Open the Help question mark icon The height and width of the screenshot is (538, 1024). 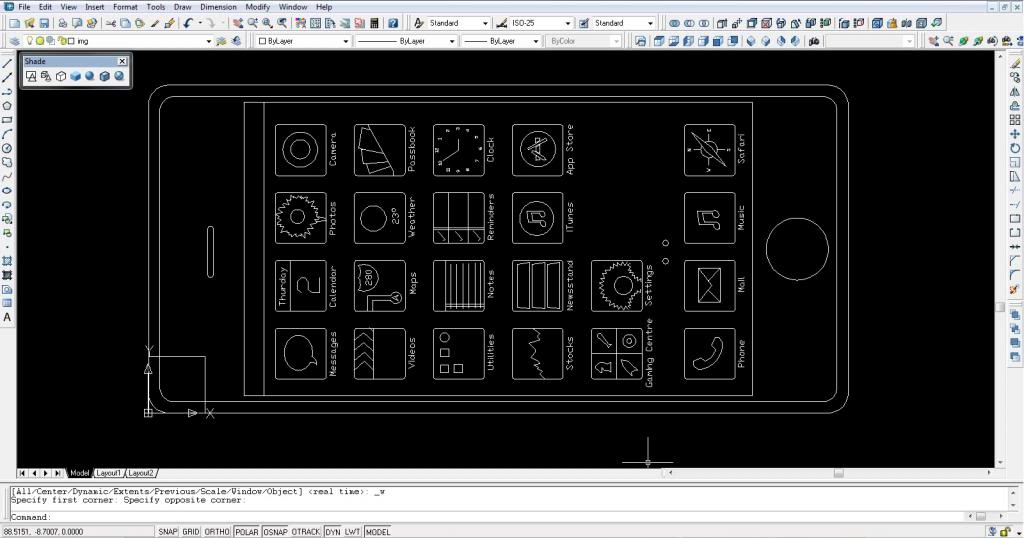[393, 23]
